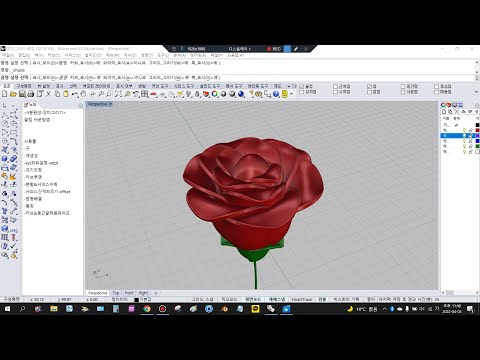Click the red layer color swatch
Screen dimensions: 480x360
(x=477, y=130)
